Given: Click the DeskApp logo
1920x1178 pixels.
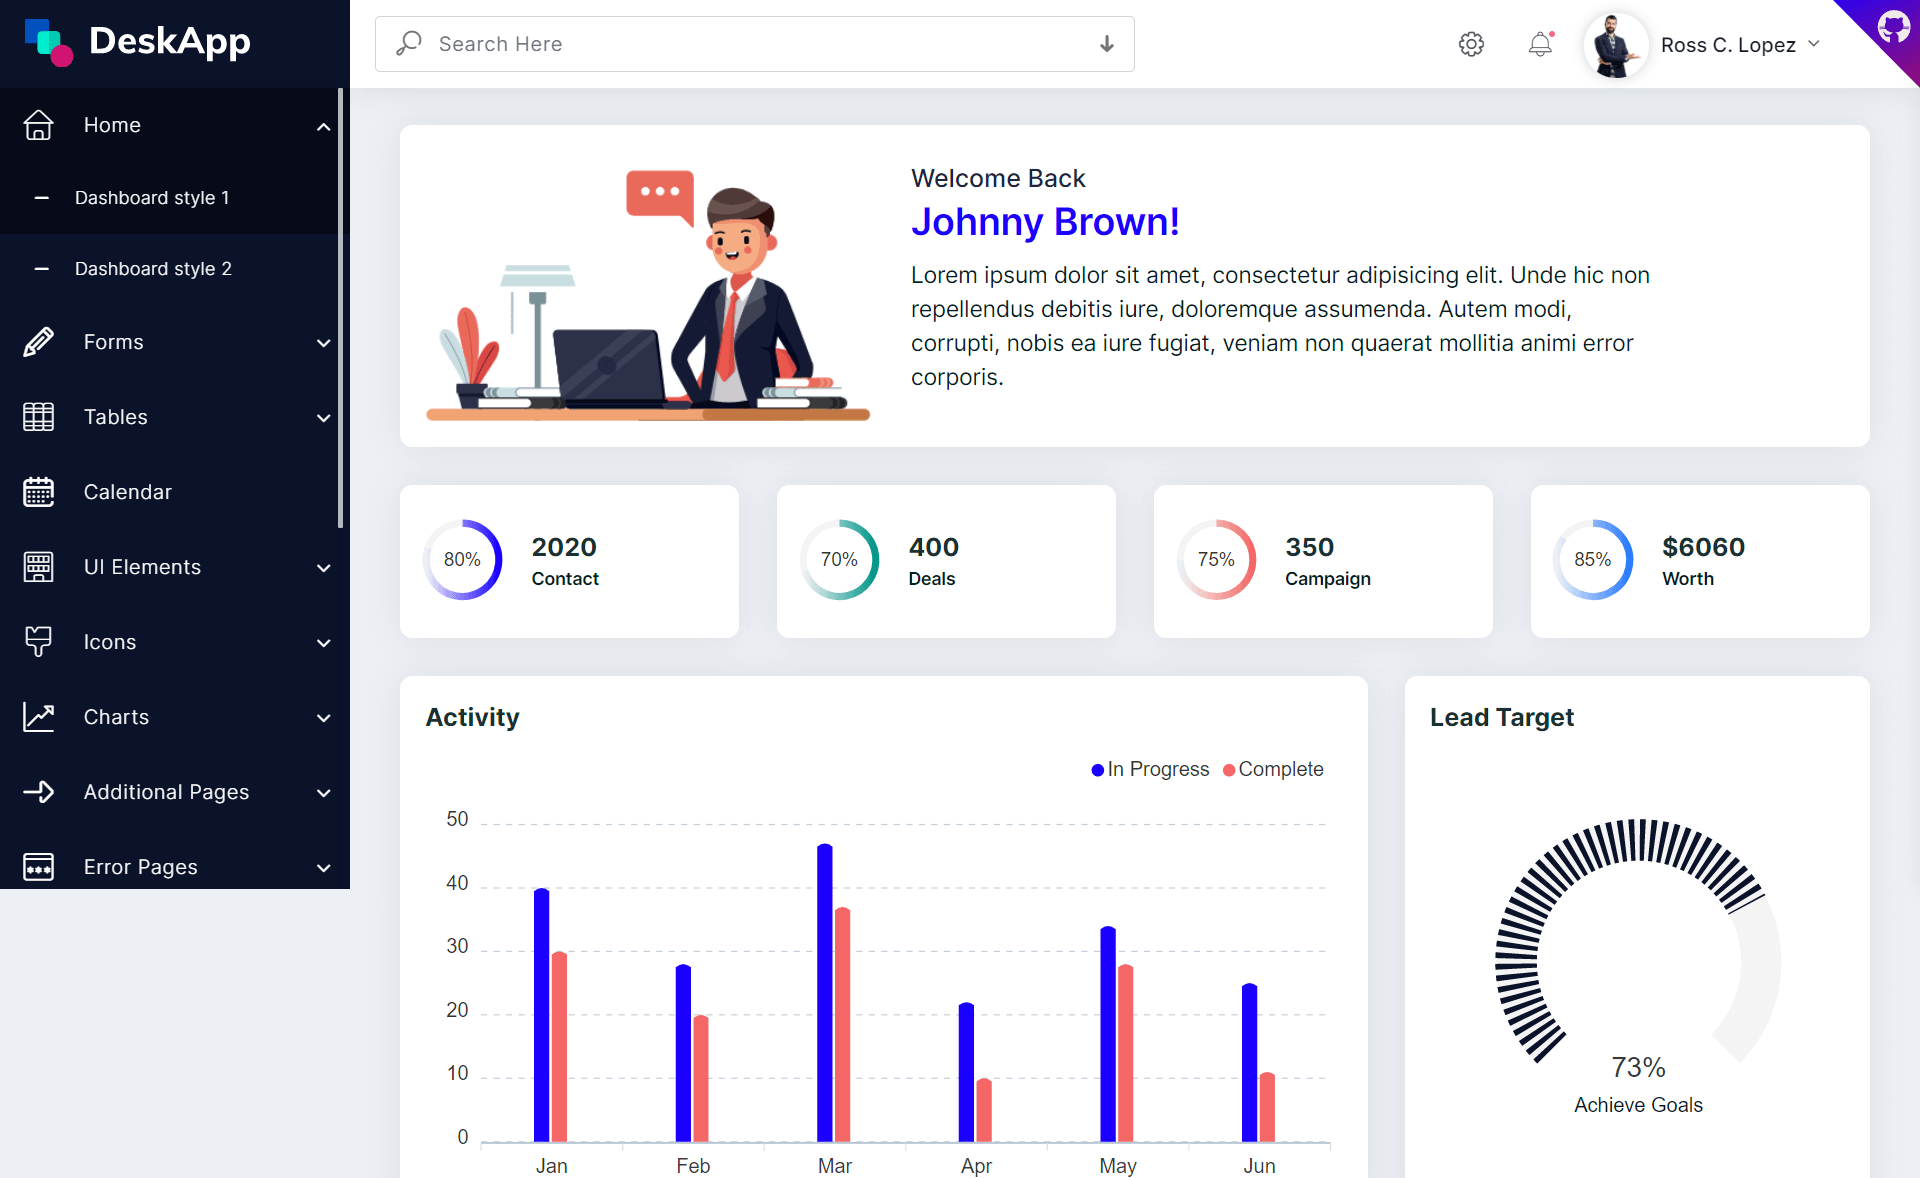Looking at the screenshot, I should coord(138,42).
